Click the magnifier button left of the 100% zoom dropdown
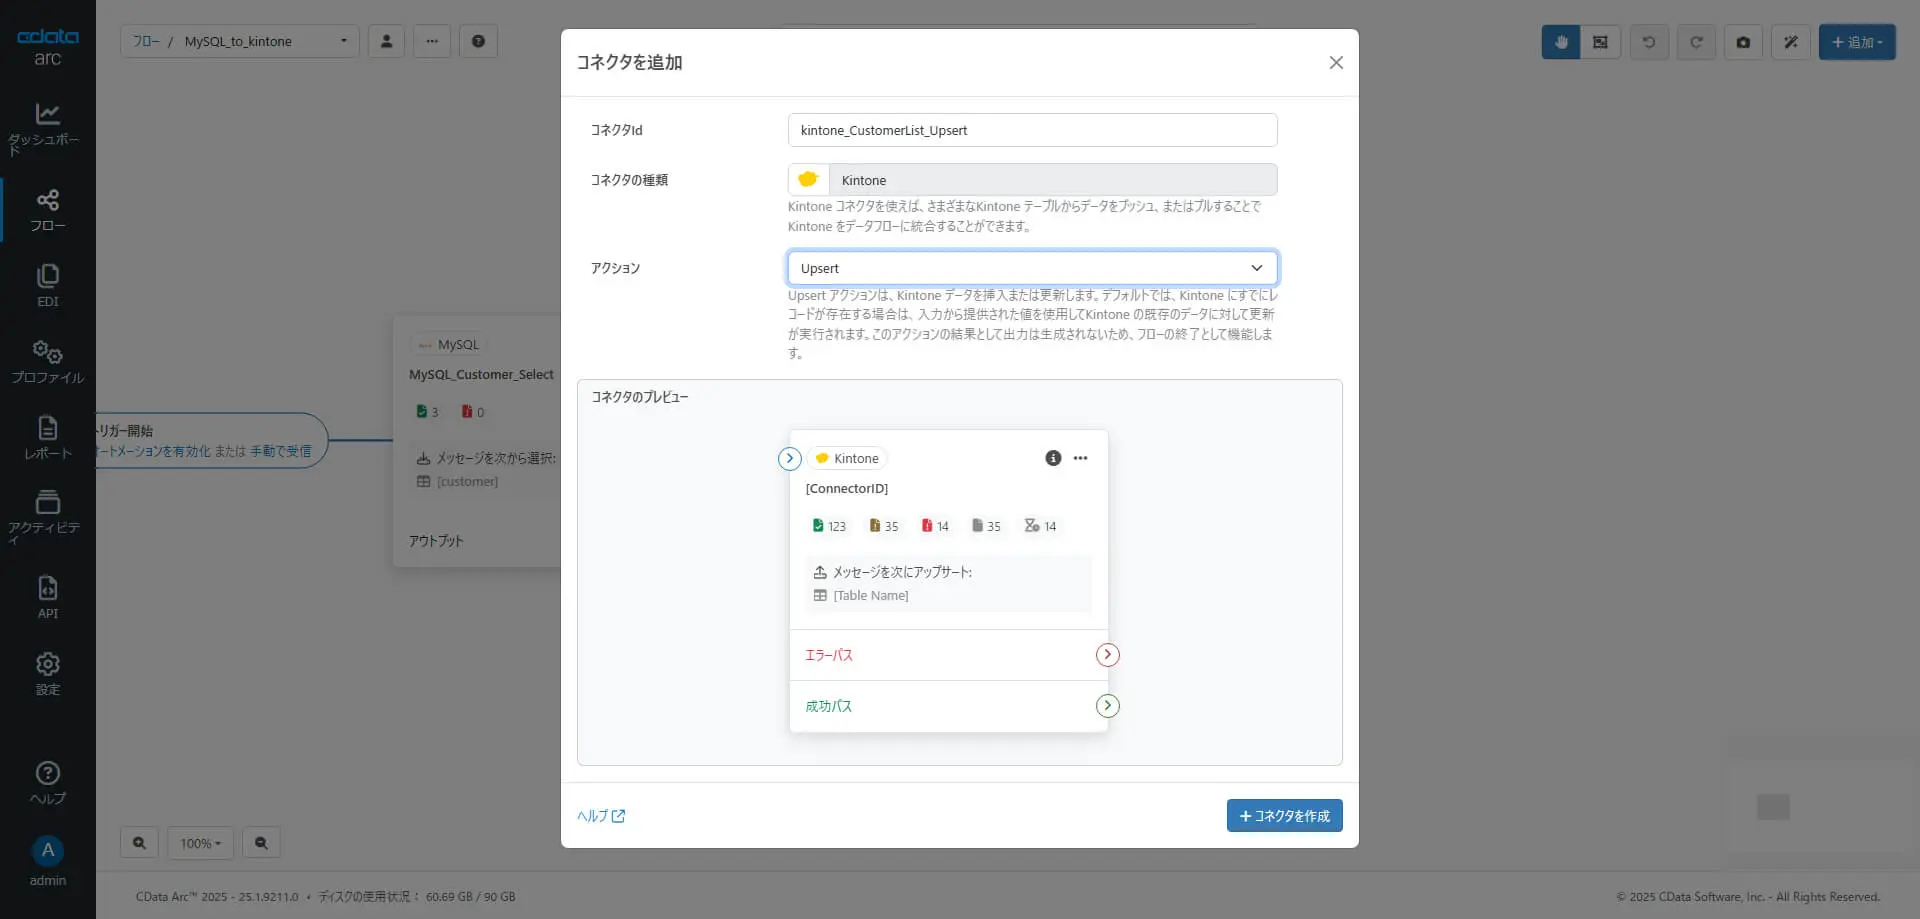The width and height of the screenshot is (1920, 919). tap(139, 843)
